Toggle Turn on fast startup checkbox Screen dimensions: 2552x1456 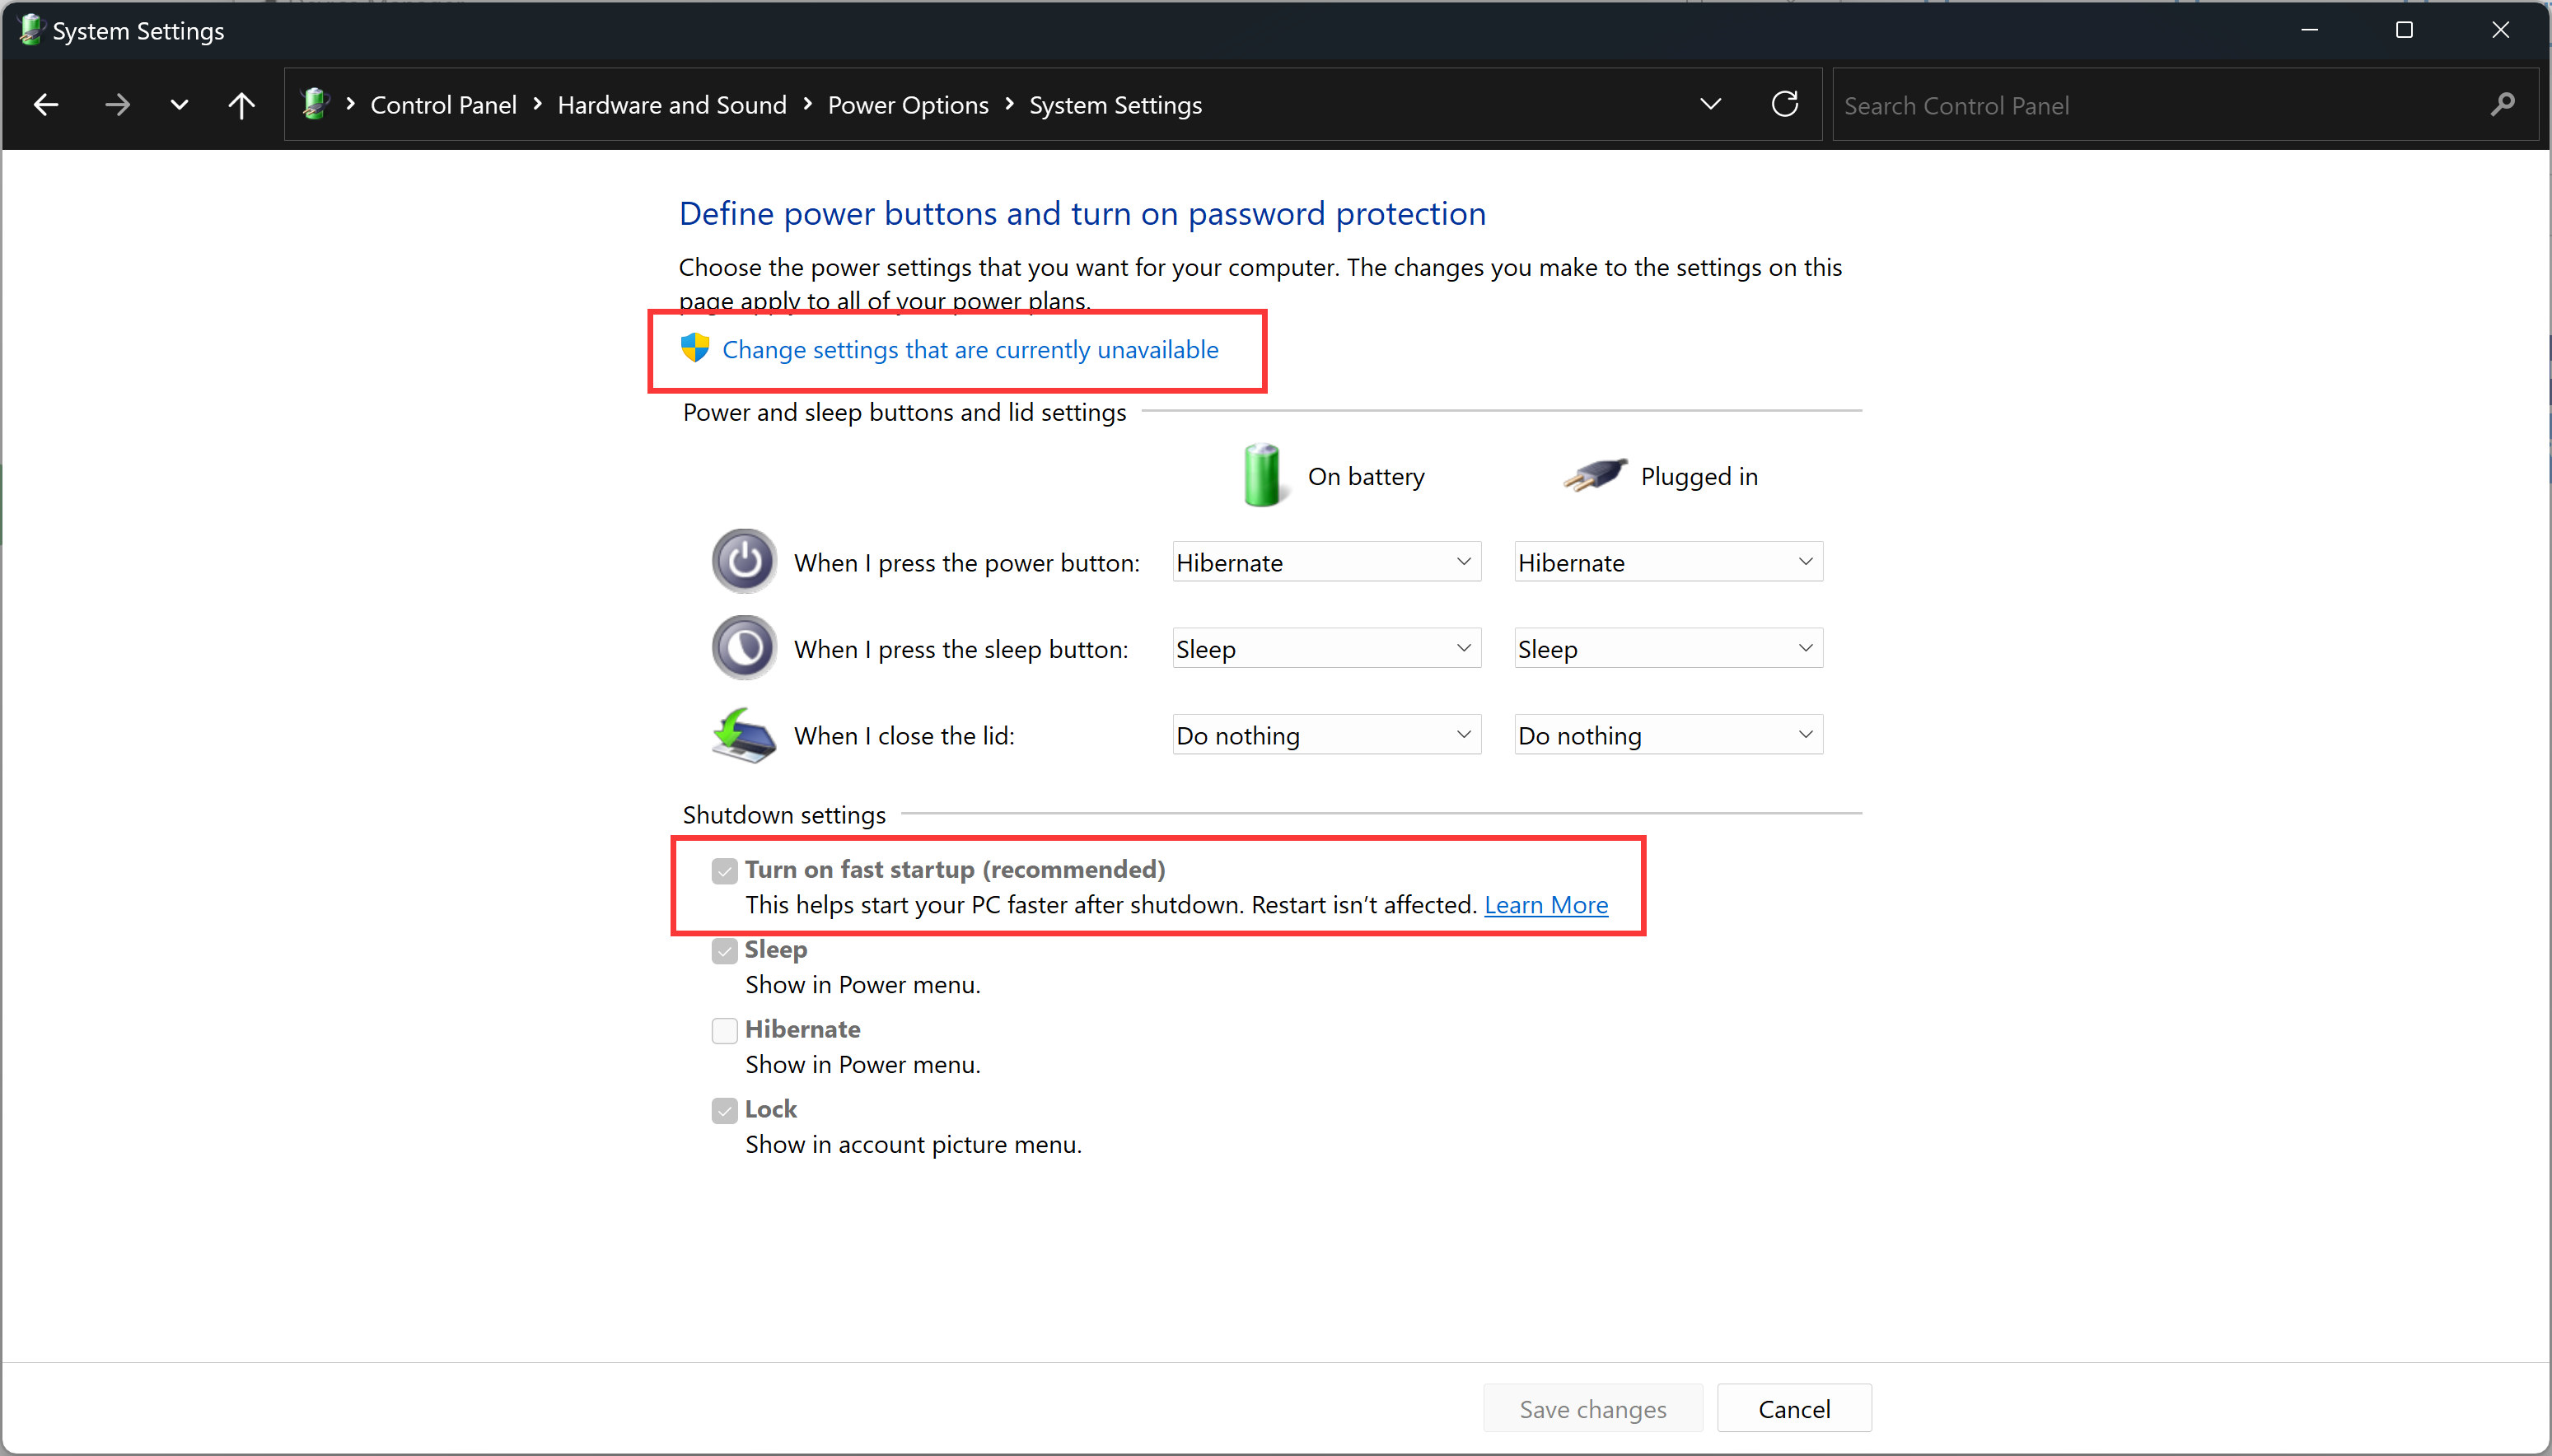point(724,870)
